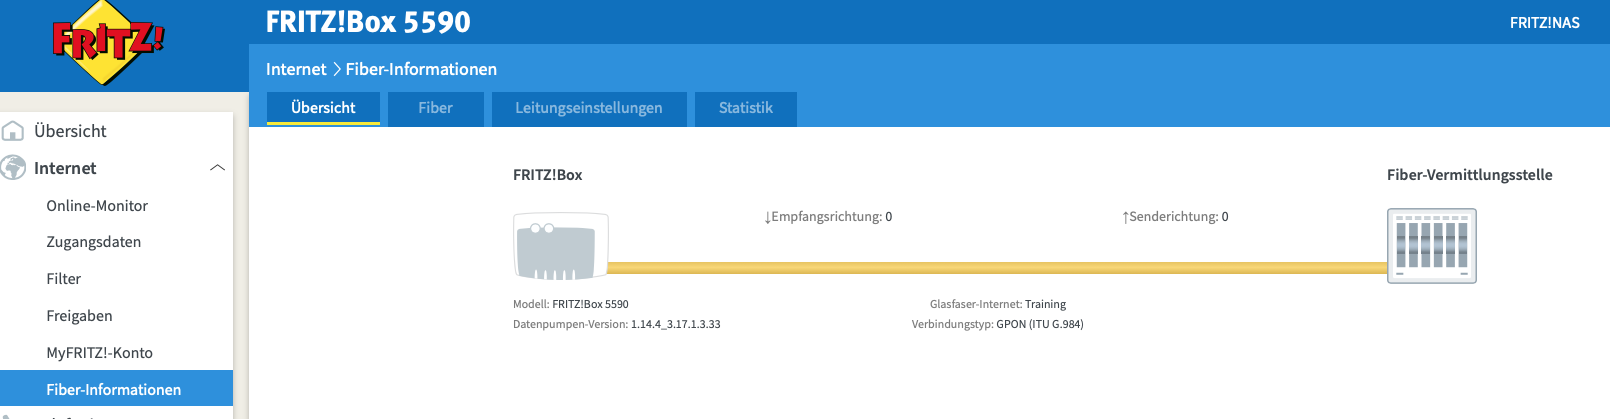The height and width of the screenshot is (419, 1610).
Task: Click the FRITZ!Box 5590 title
Action: click(x=368, y=22)
